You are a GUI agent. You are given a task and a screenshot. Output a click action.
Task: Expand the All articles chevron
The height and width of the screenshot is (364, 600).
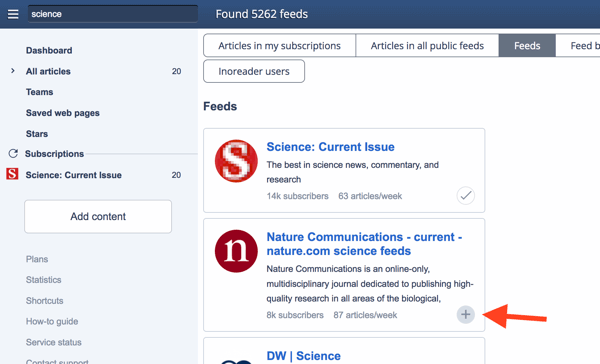coord(13,71)
